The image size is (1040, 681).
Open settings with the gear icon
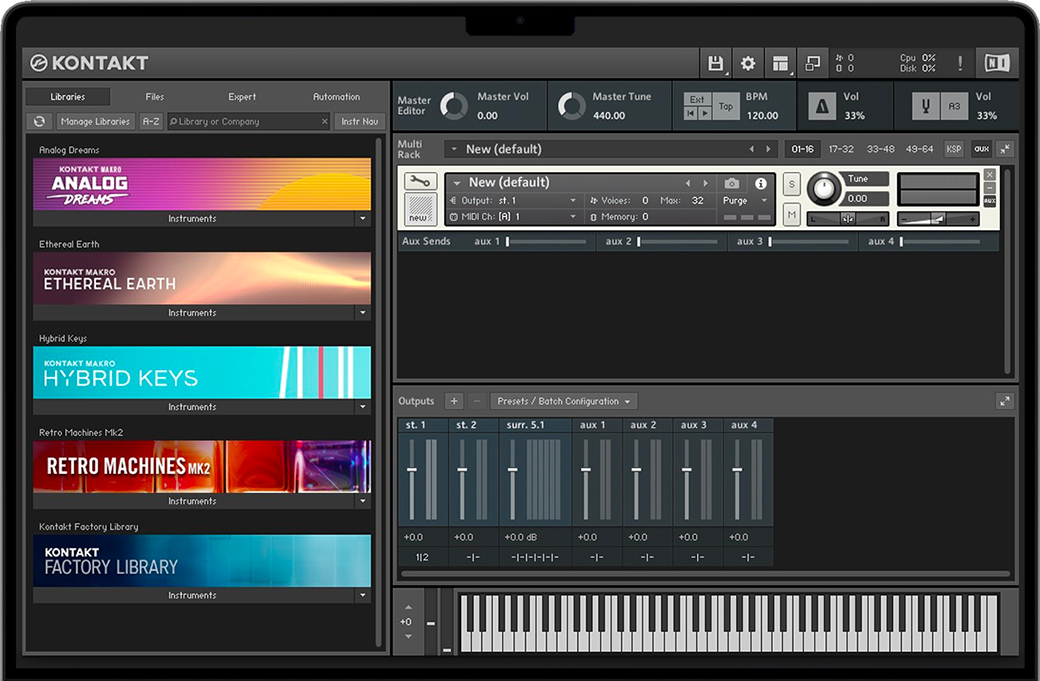click(748, 63)
